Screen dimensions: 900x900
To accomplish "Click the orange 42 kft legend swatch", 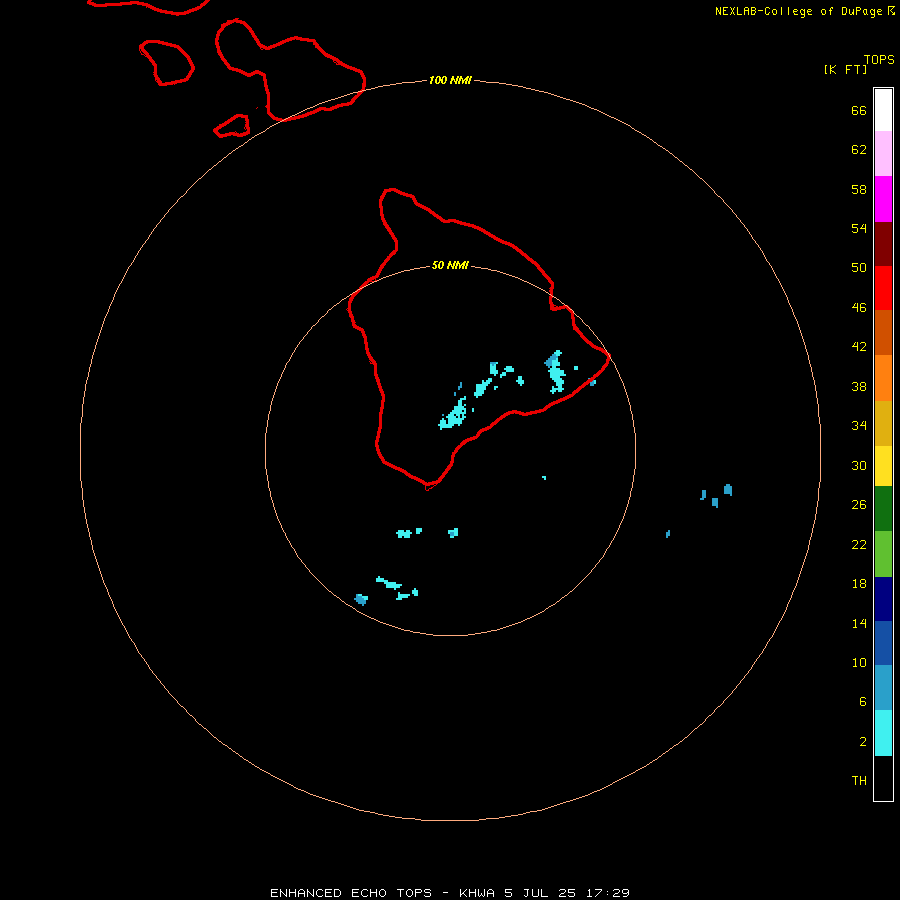I will pyautogui.click(x=883, y=378).
